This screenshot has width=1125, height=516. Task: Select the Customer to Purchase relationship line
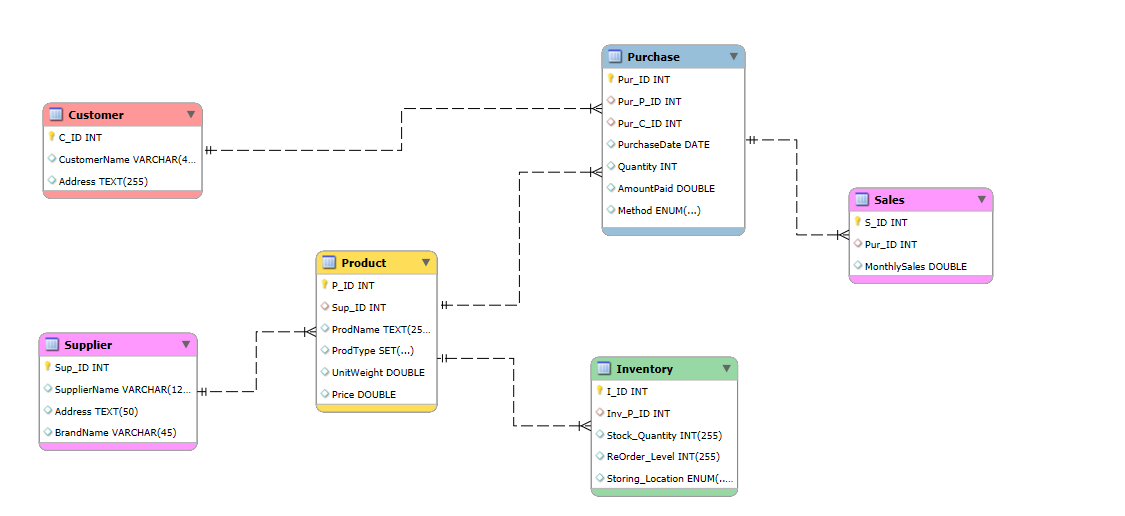pyautogui.click(x=402, y=129)
